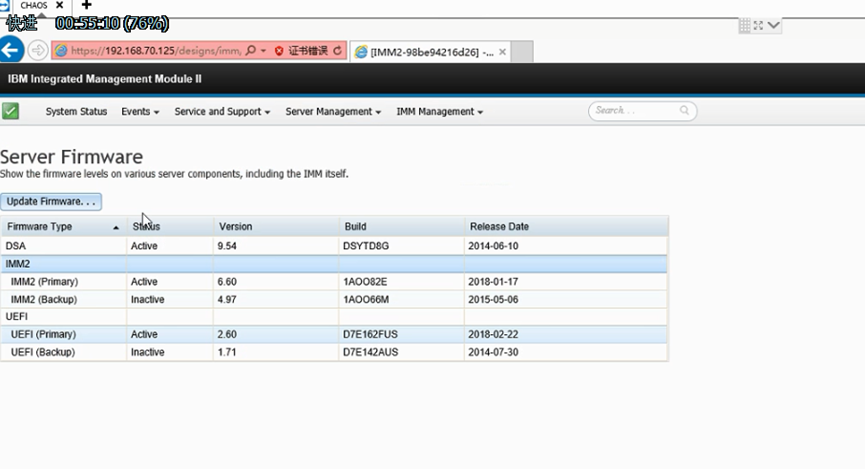This screenshot has width=865, height=469.
Task: Click the page refresh icon
Action: [338, 51]
